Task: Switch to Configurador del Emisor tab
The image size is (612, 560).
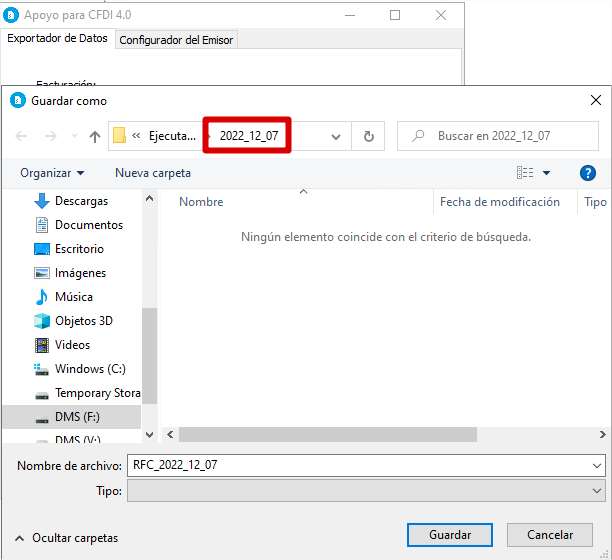Action: pos(176,40)
